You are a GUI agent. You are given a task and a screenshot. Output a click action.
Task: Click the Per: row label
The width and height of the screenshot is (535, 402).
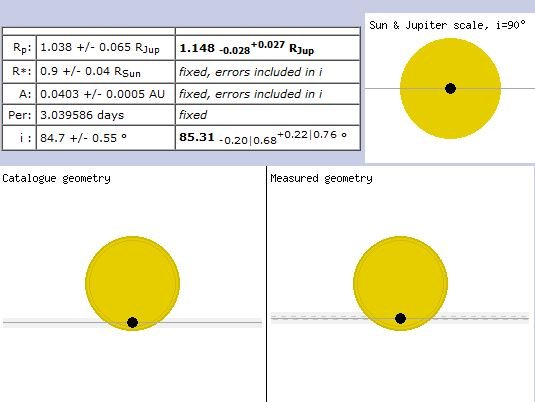(x=20, y=115)
